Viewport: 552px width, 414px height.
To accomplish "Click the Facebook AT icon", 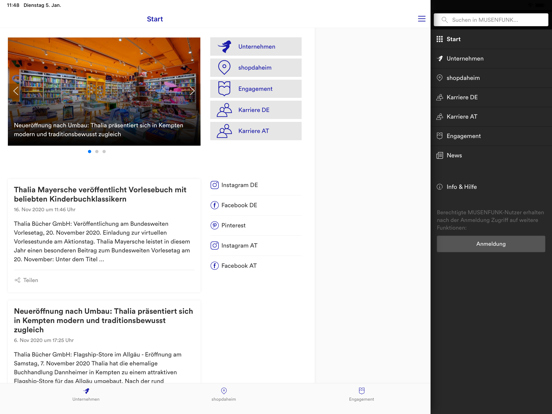I will (x=214, y=266).
